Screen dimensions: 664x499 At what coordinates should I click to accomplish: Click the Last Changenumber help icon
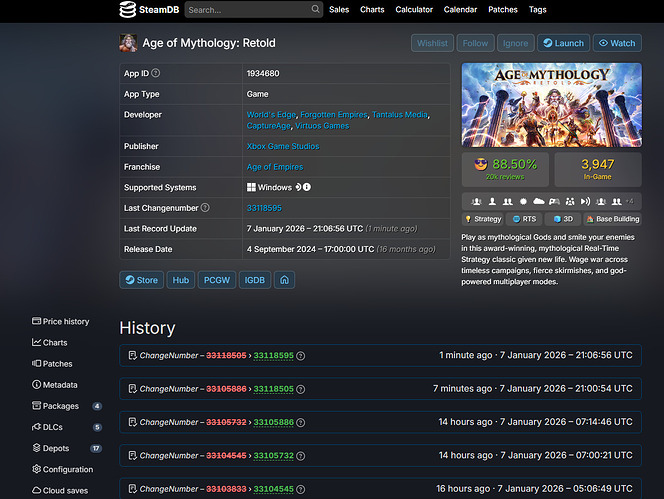pyautogui.click(x=205, y=208)
